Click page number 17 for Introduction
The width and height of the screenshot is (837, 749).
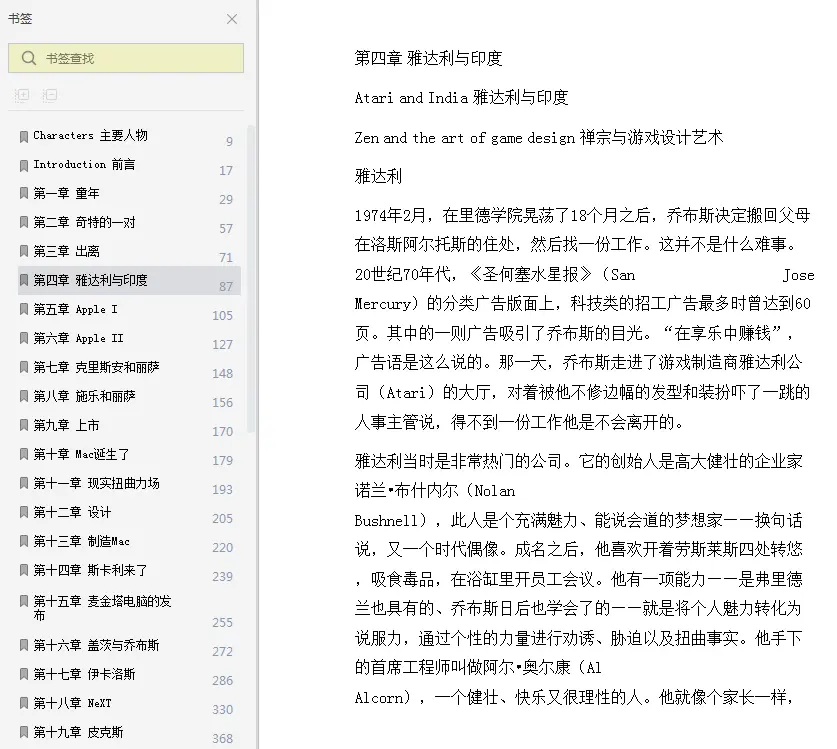[x=226, y=170]
